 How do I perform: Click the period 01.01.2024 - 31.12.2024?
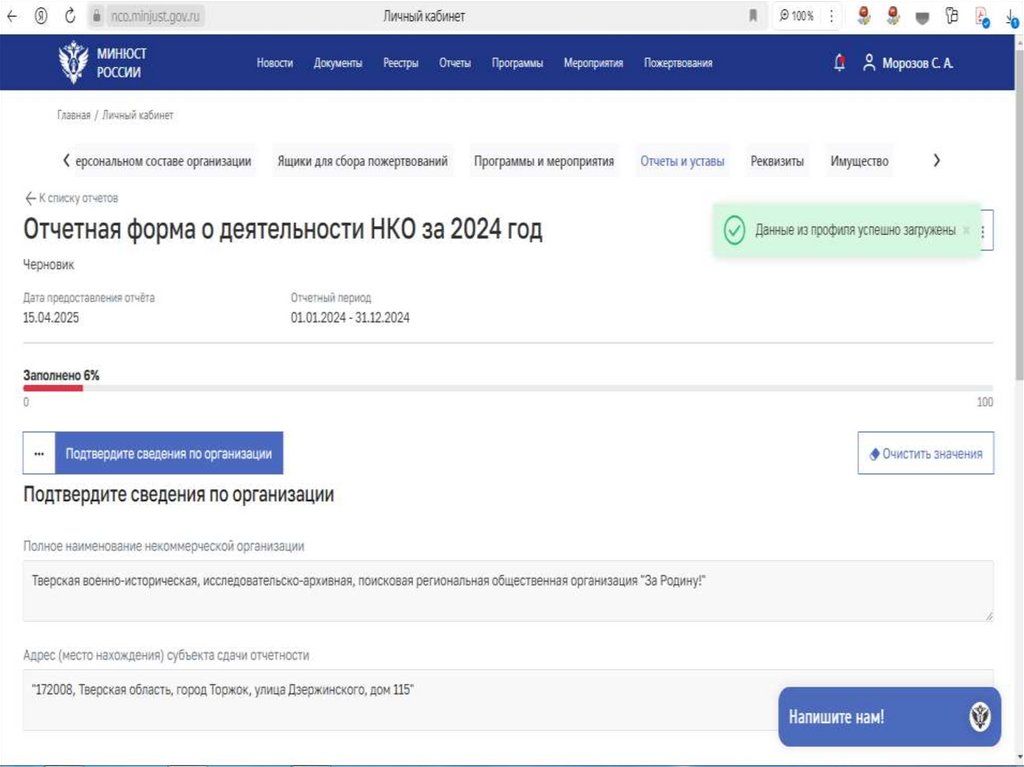pyautogui.click(x=350, y=318)
